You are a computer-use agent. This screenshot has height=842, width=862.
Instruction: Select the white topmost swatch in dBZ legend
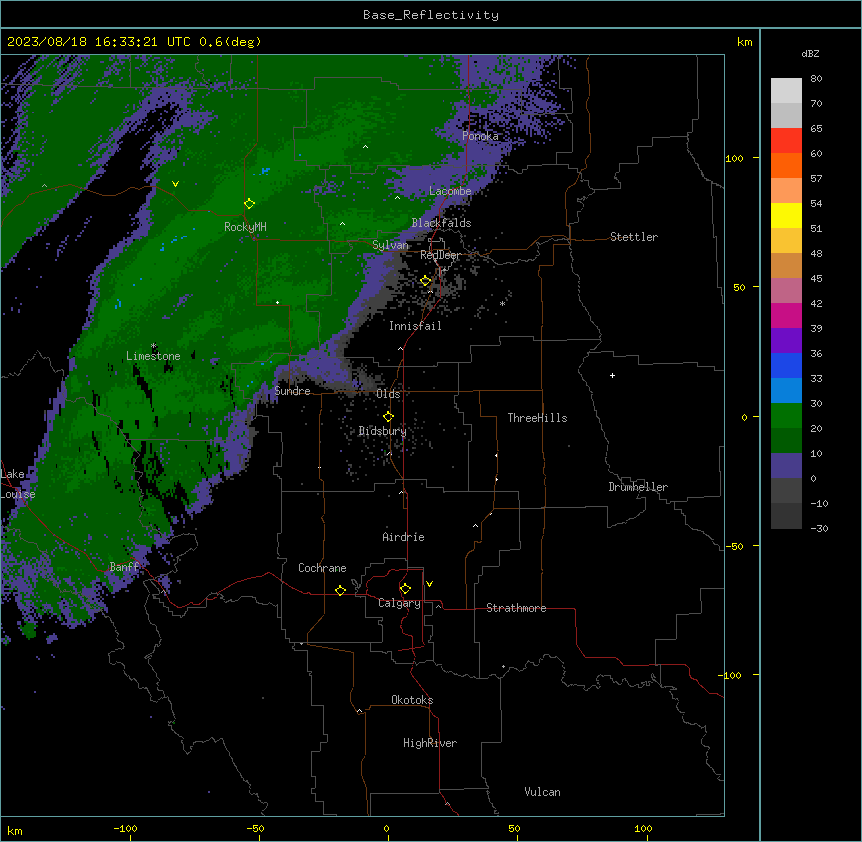tap(786, 91)
